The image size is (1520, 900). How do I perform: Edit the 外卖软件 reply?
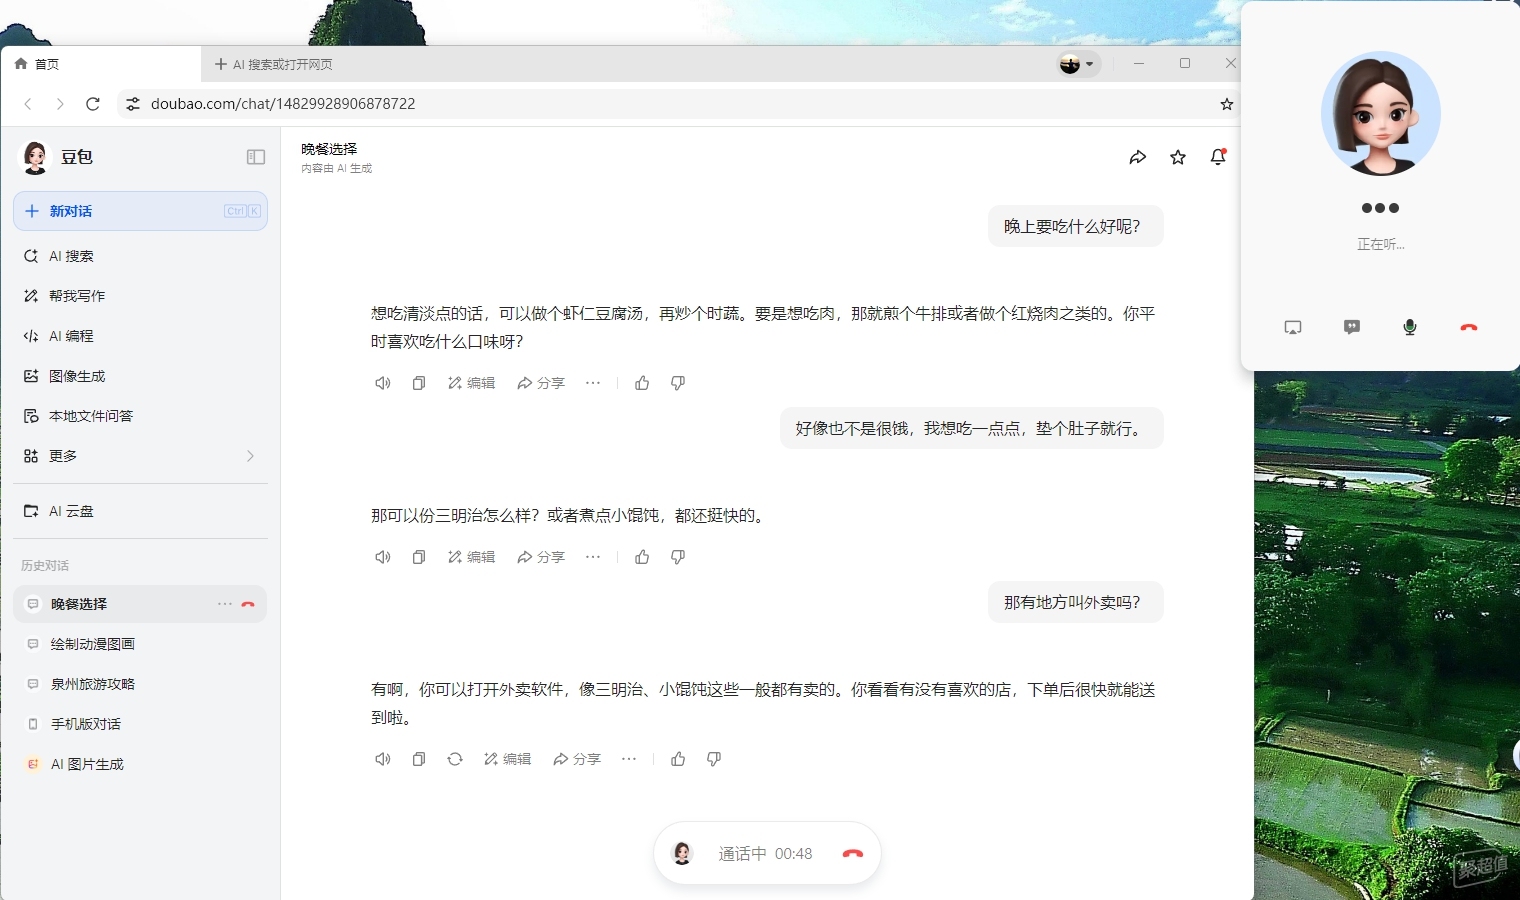pyautogui.click(x=507, y=759)
